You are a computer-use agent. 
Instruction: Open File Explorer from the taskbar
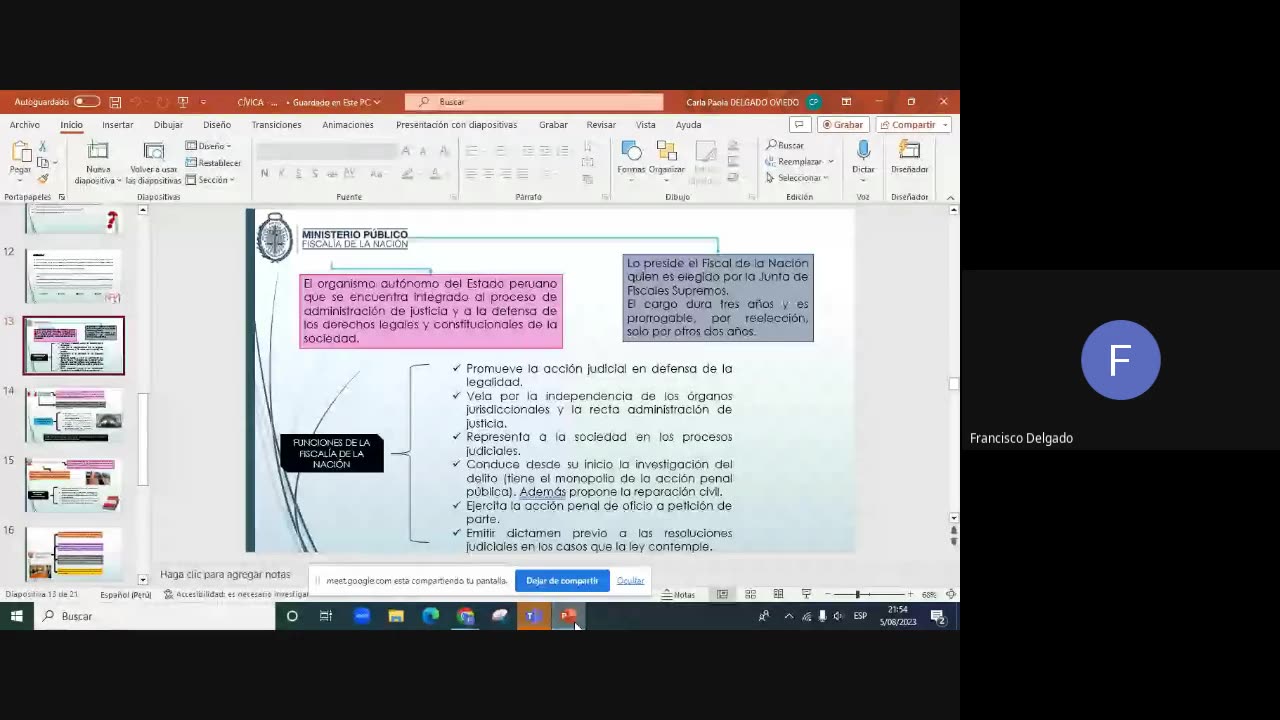tap(396, 617)
